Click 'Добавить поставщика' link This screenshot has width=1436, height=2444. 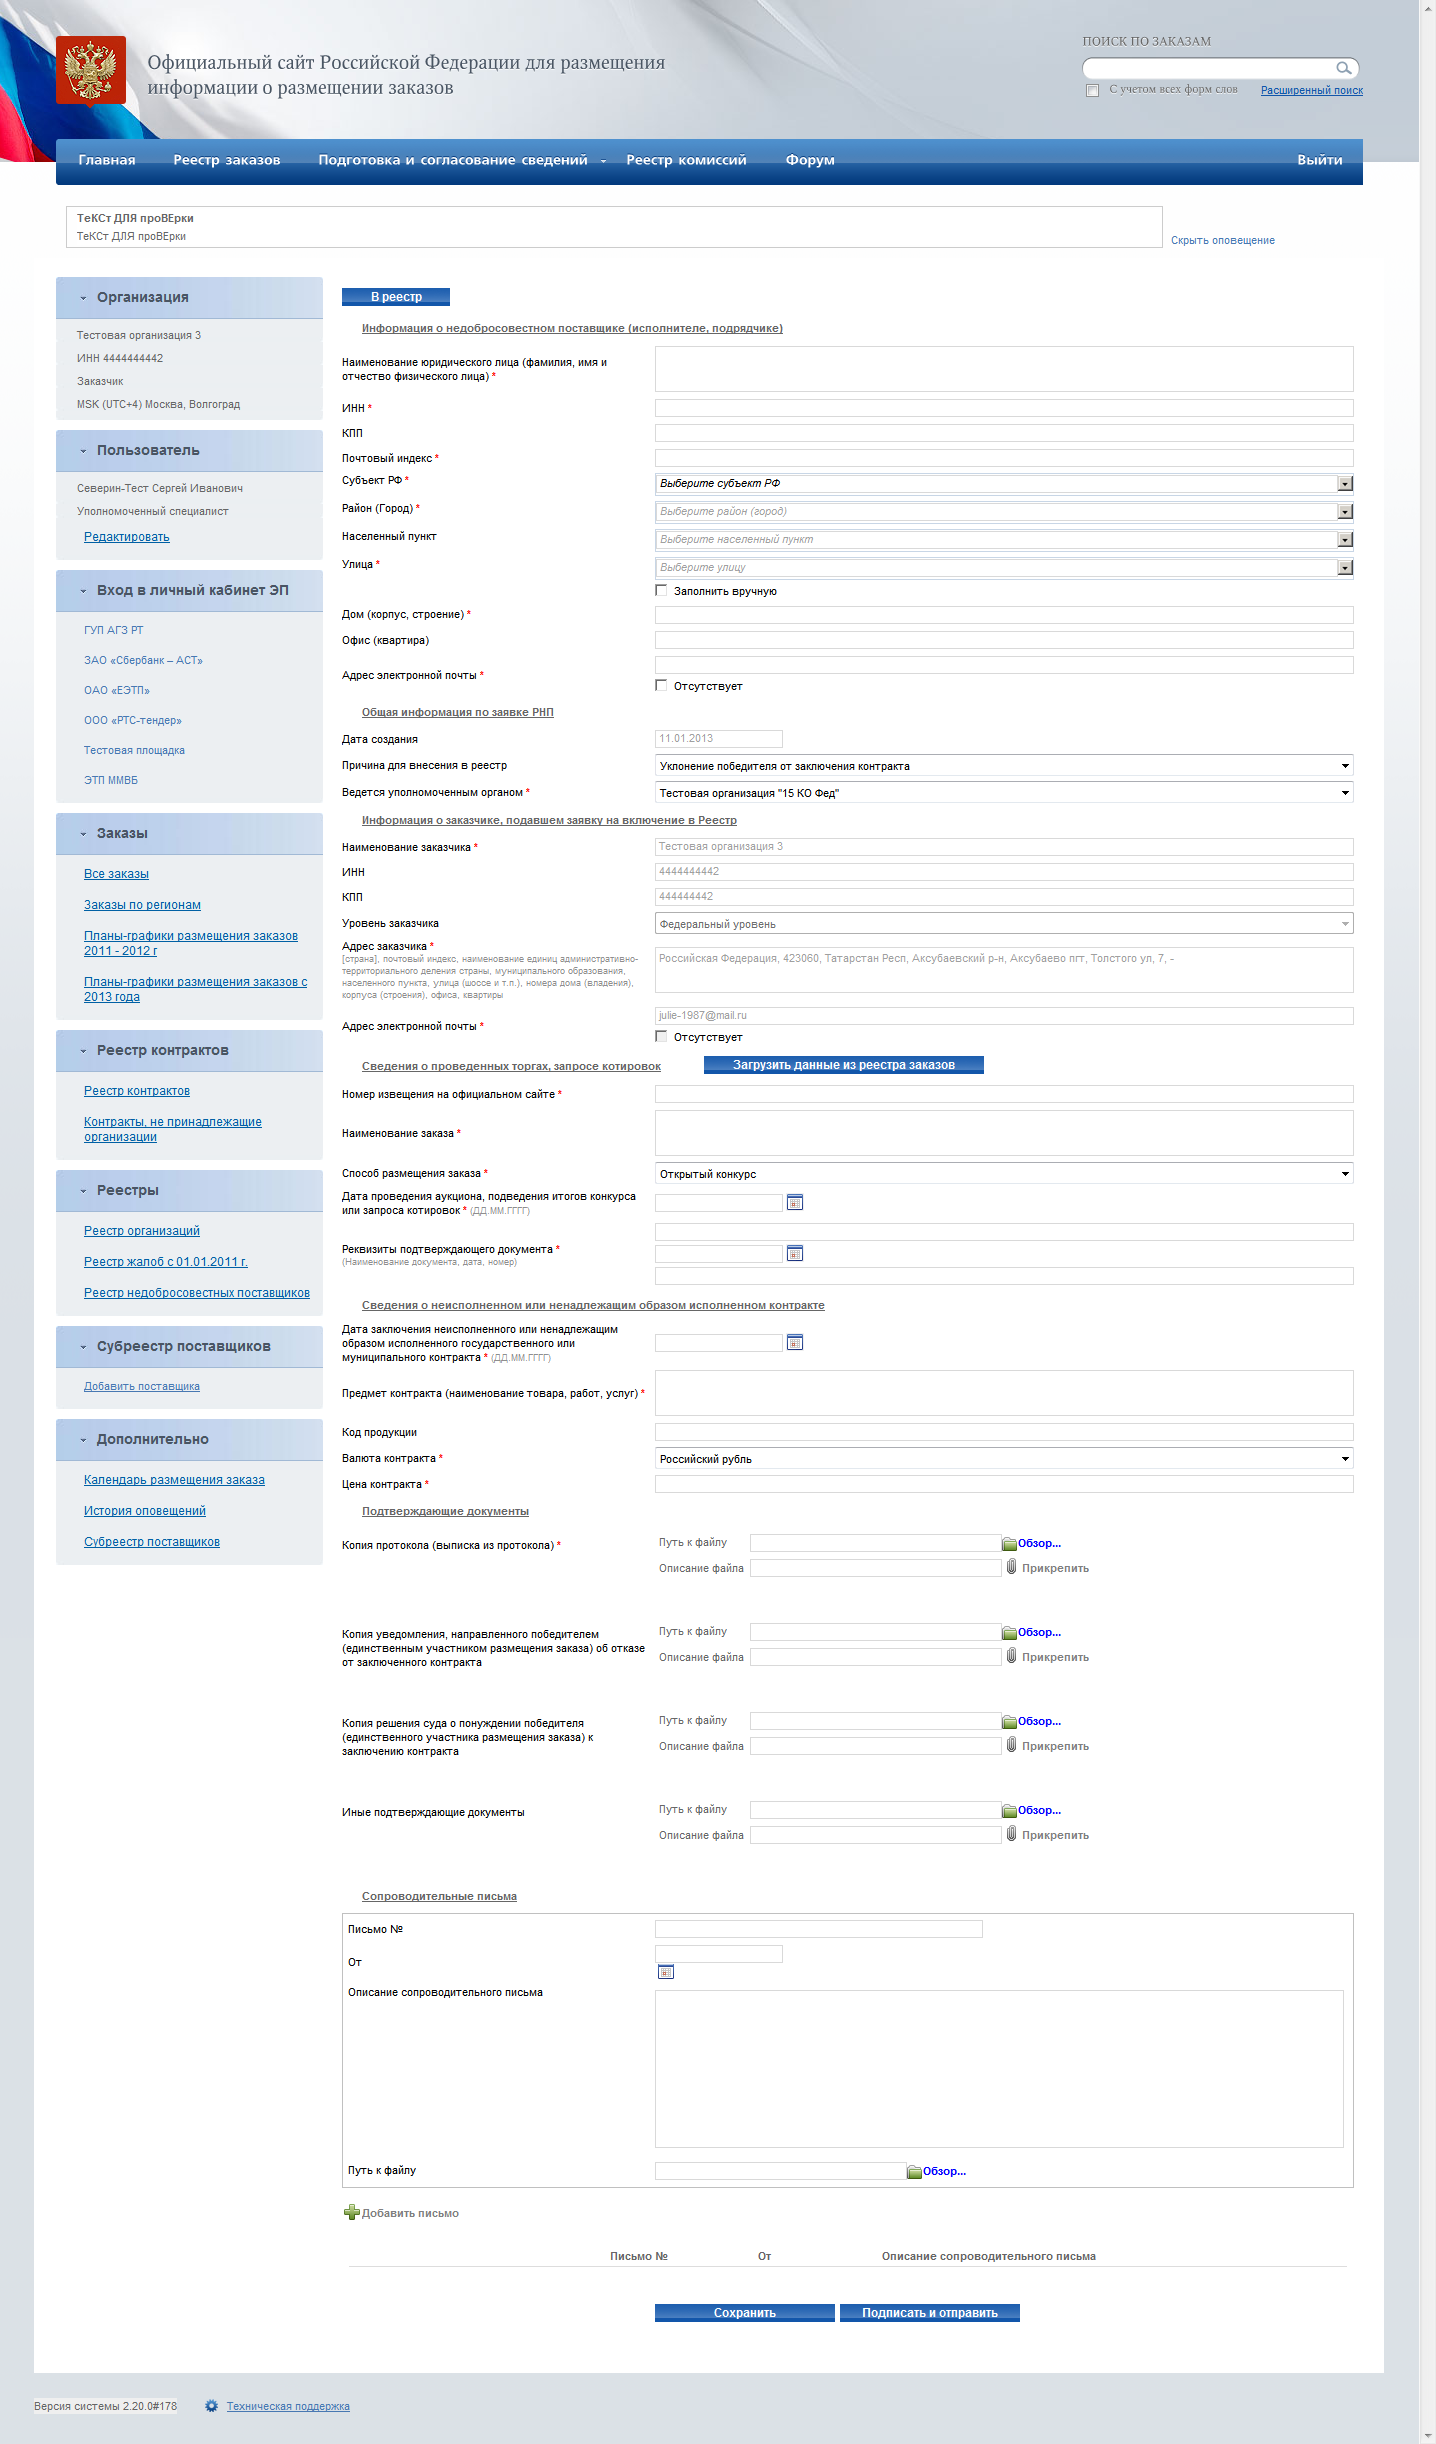tap(142, 1387)
